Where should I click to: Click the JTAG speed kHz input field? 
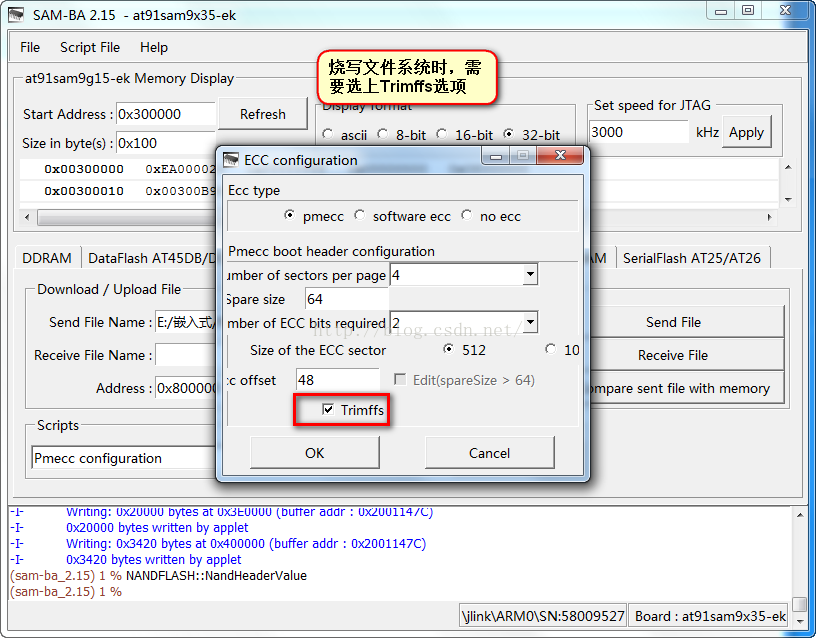click(639, 132)
